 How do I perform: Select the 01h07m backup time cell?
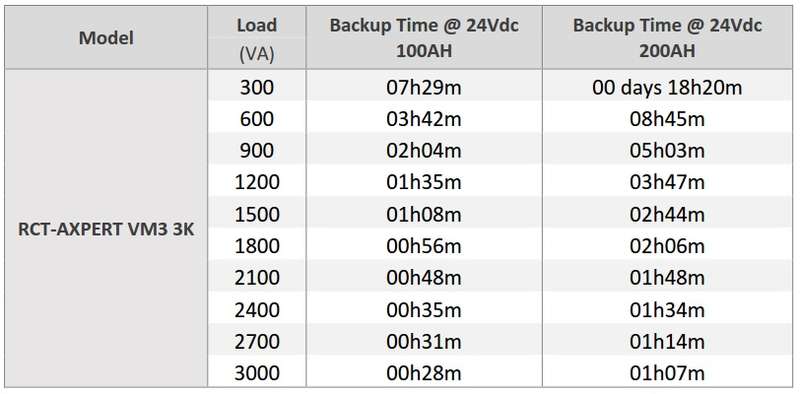667,372
